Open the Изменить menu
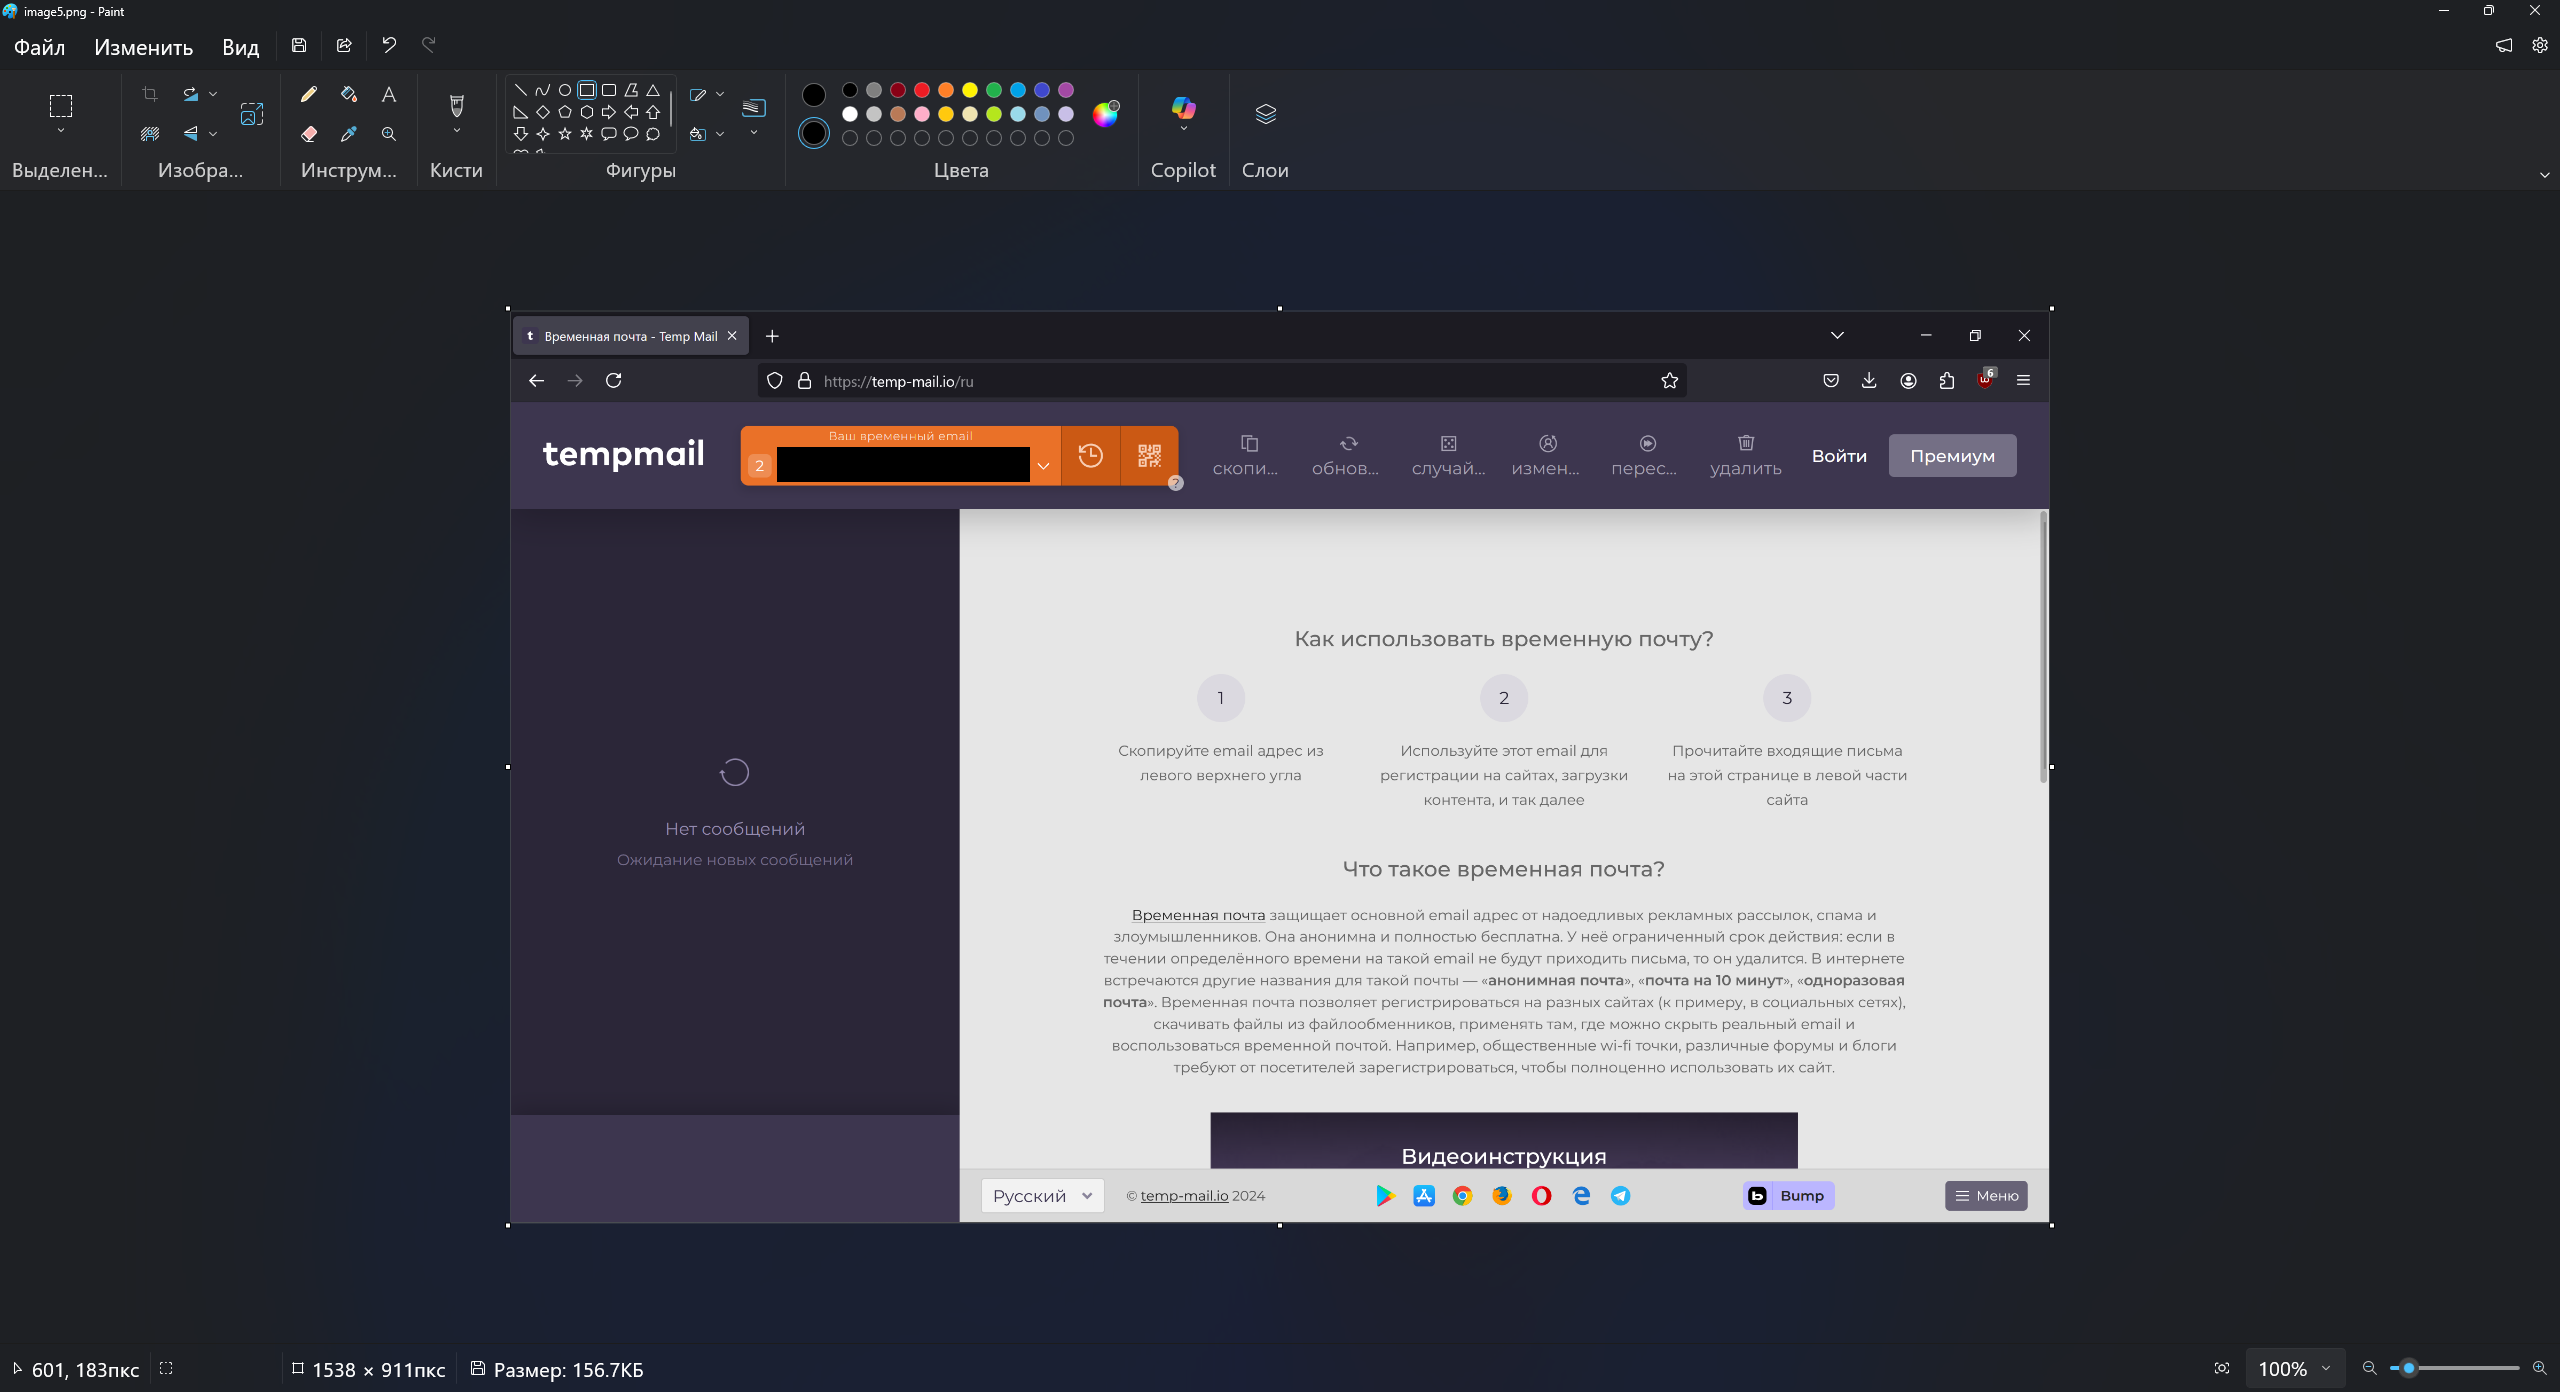Image resolution: width=2560 pixels, height=1392 pixels. pyautogui.click(x=143, y=47)
